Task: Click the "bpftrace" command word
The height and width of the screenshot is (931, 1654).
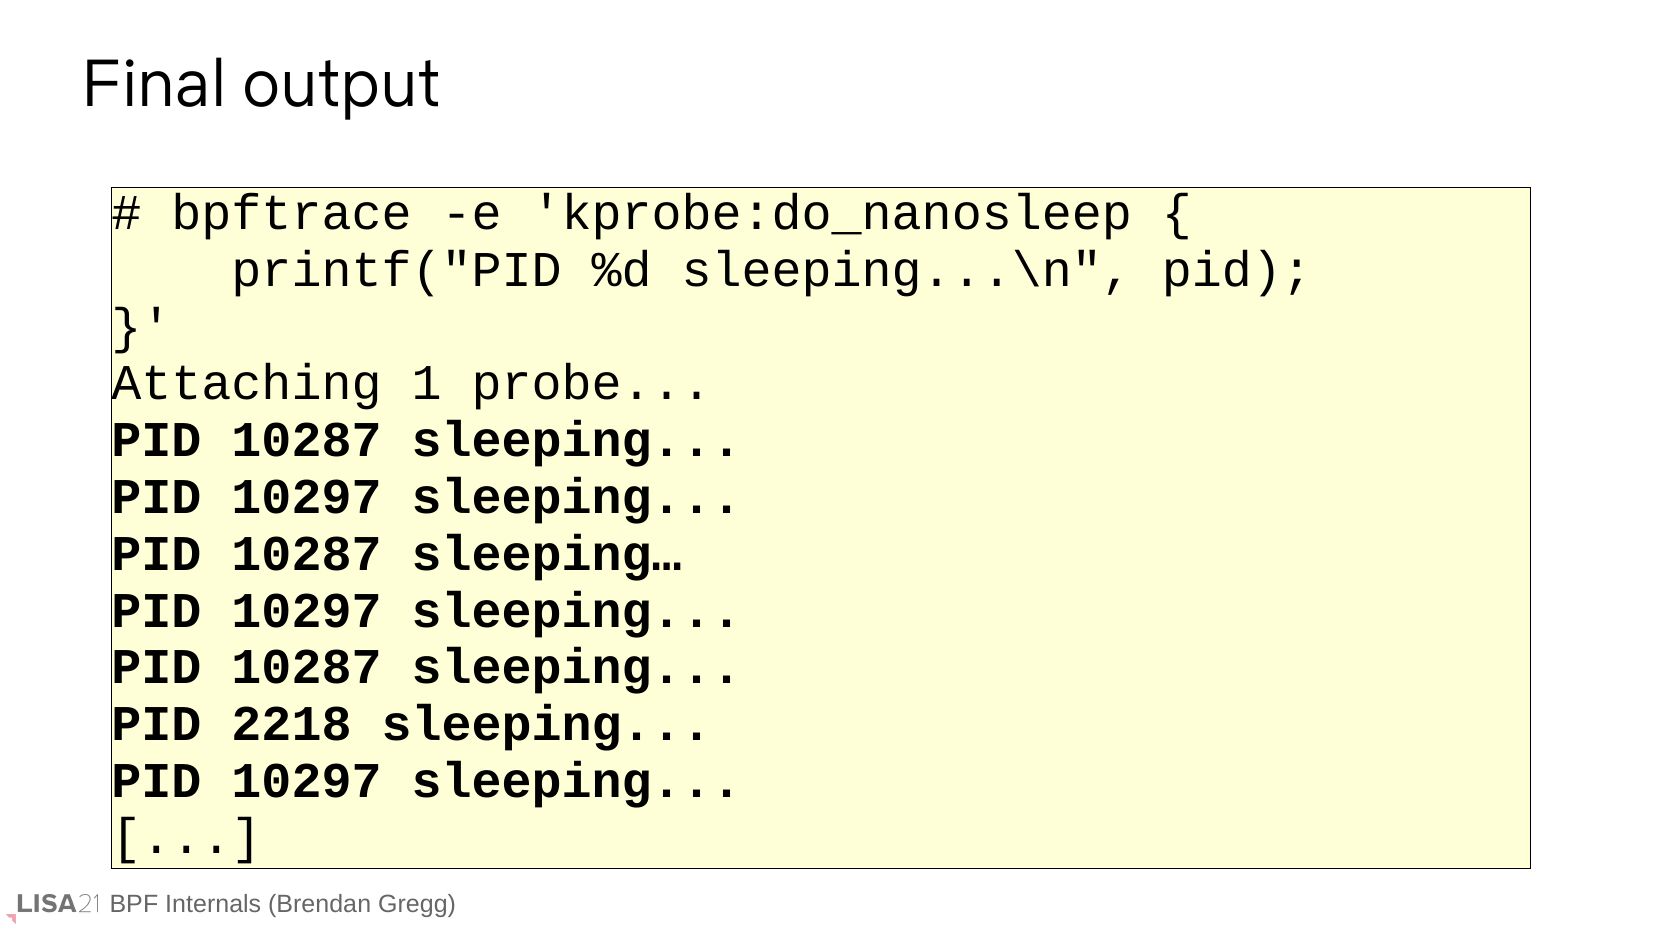Action: pos(291,215)
